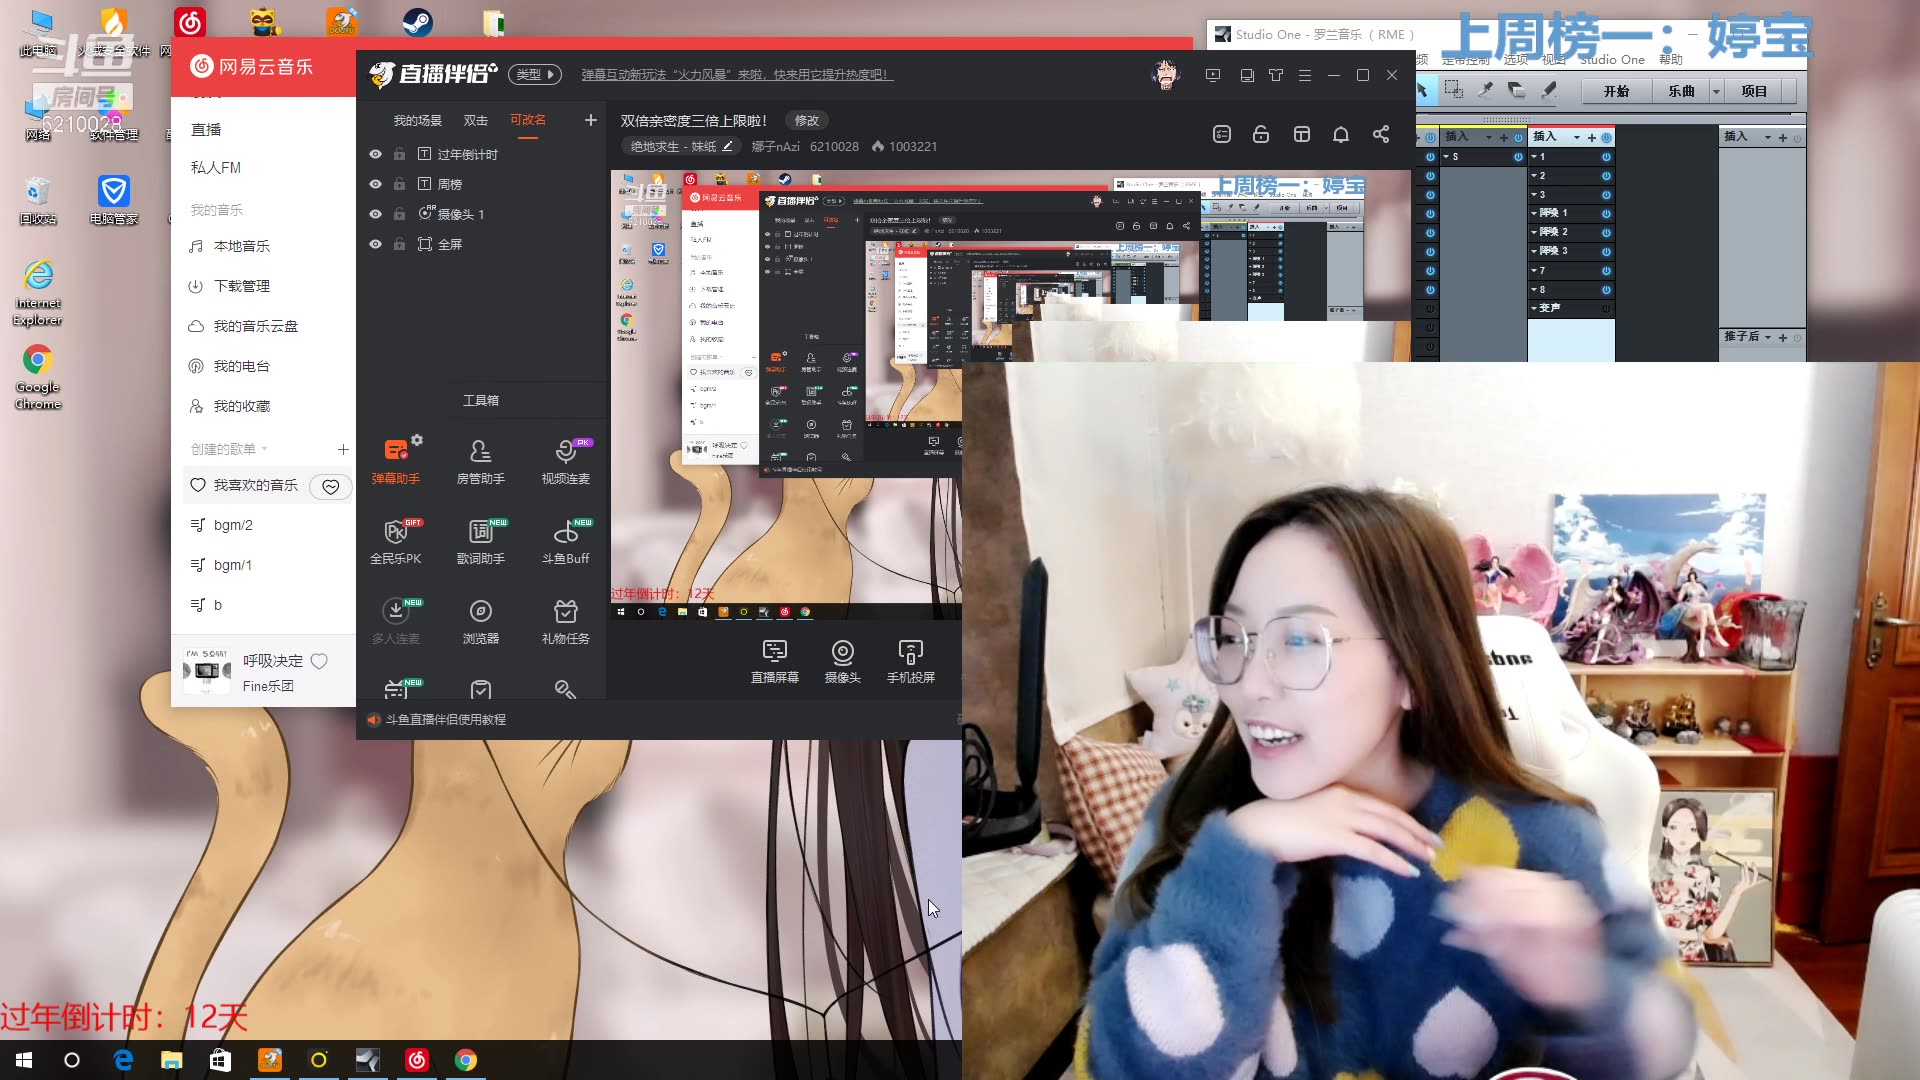Screen dimensions: 1920x1080
Task: Click the 弹幕助手 settings gear
Action: click(x=417, y=440)
